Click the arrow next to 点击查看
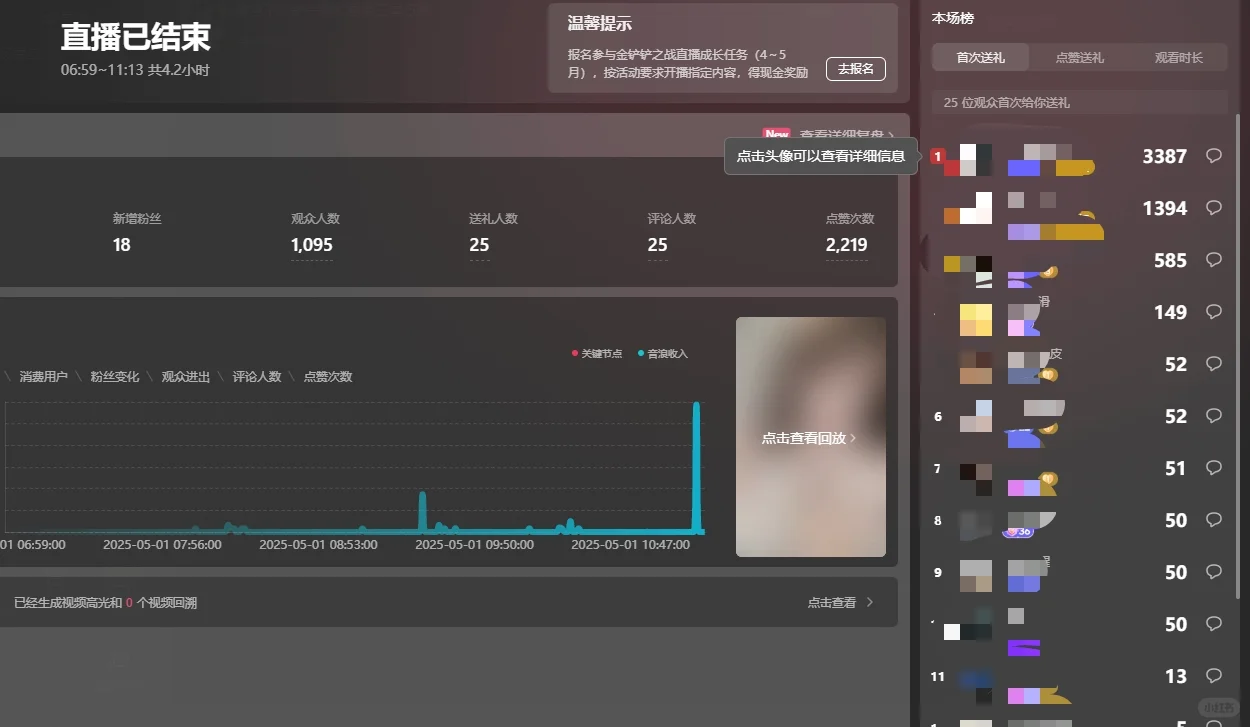Screen dimensions: 1250x727 (x=870, y=603)
